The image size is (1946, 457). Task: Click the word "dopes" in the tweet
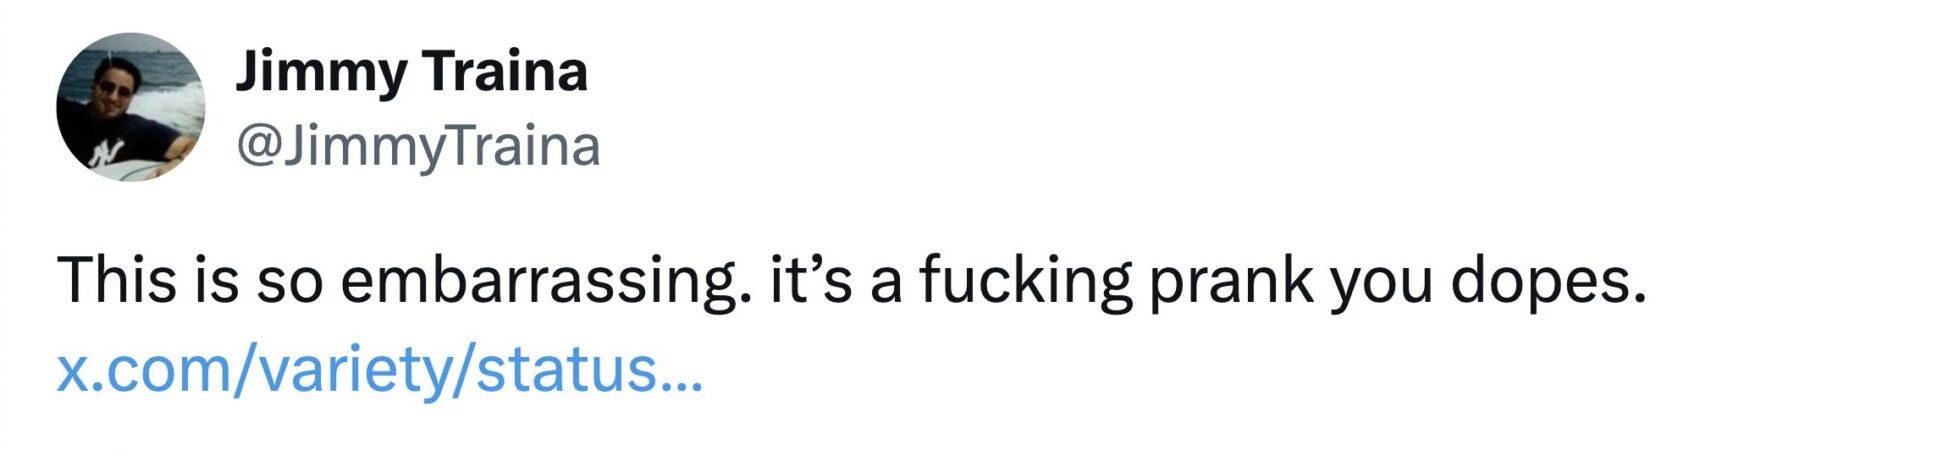tap(1546, 281)
